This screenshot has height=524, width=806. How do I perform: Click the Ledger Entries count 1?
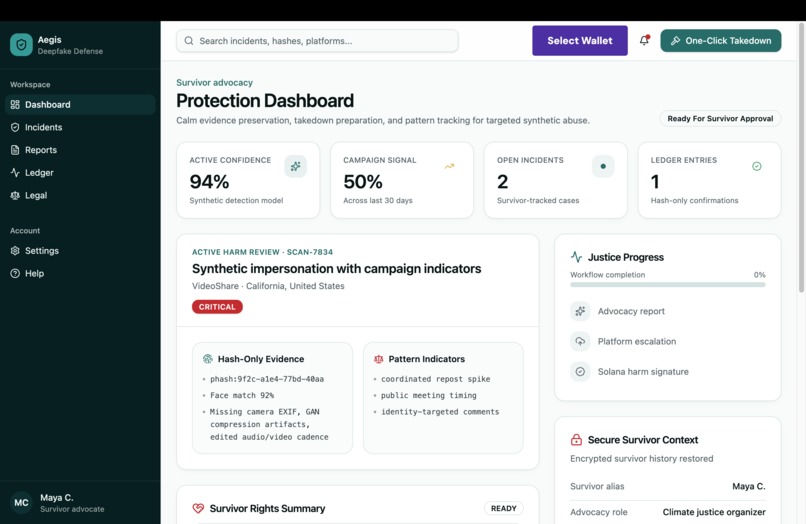pyautogui.click(x=655, y=182)
